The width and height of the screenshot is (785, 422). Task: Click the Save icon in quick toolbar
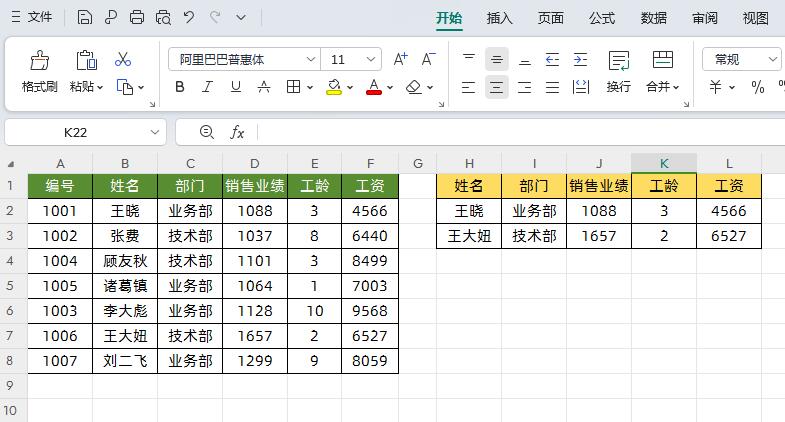(85, 17)
